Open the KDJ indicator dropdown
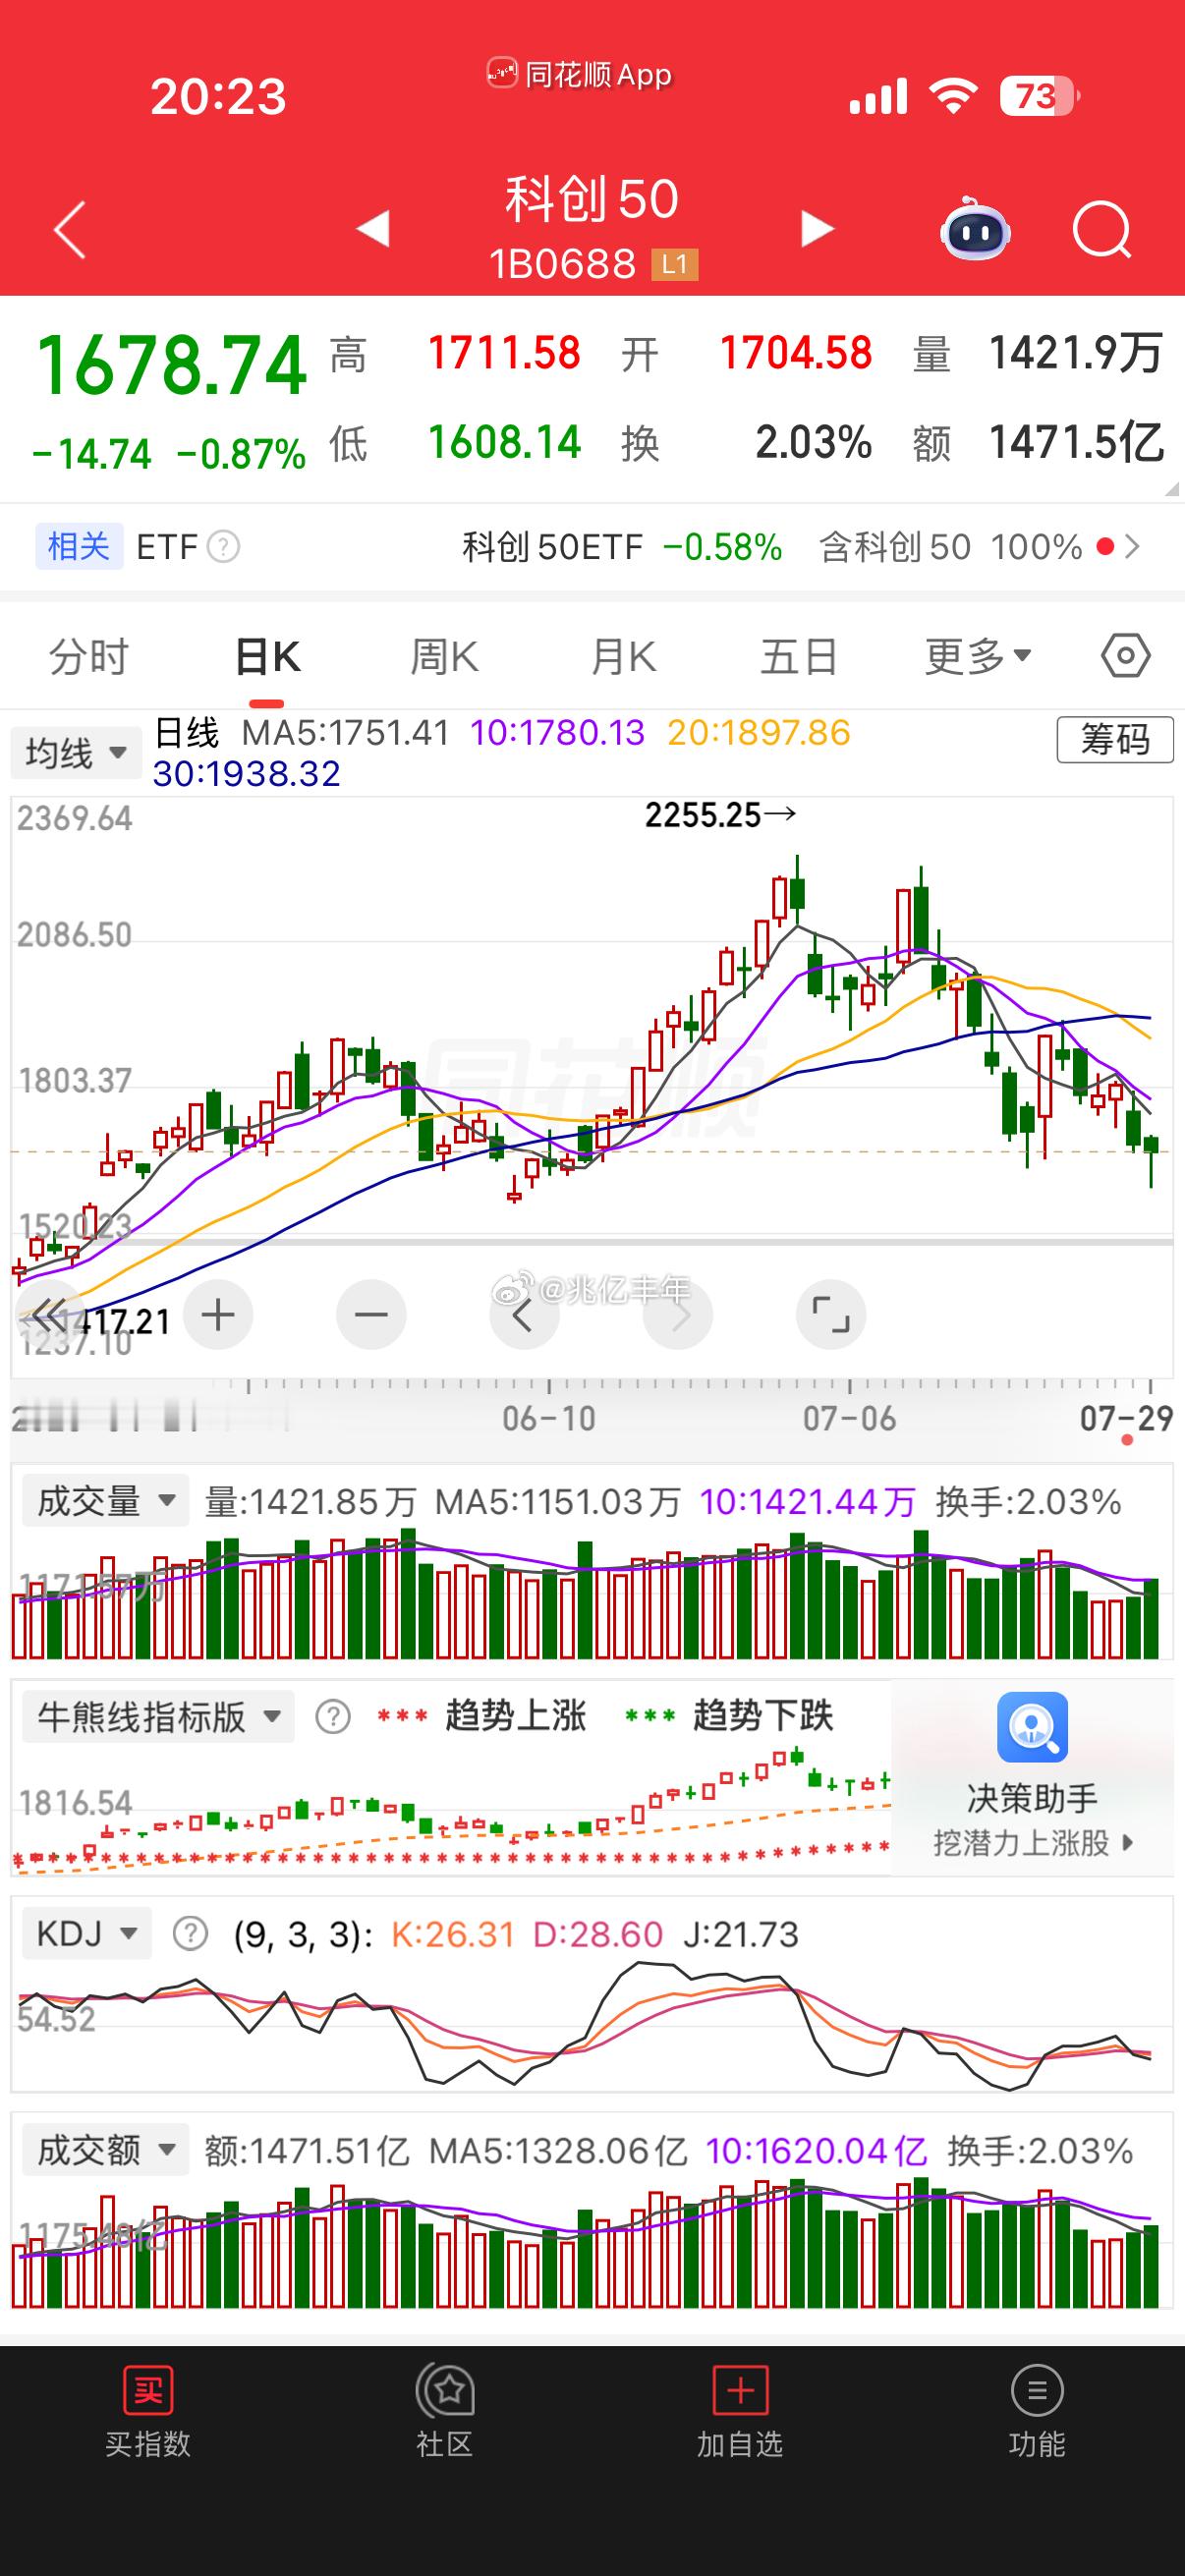Screen dimensions: 1185x2576 (87, 1933)
